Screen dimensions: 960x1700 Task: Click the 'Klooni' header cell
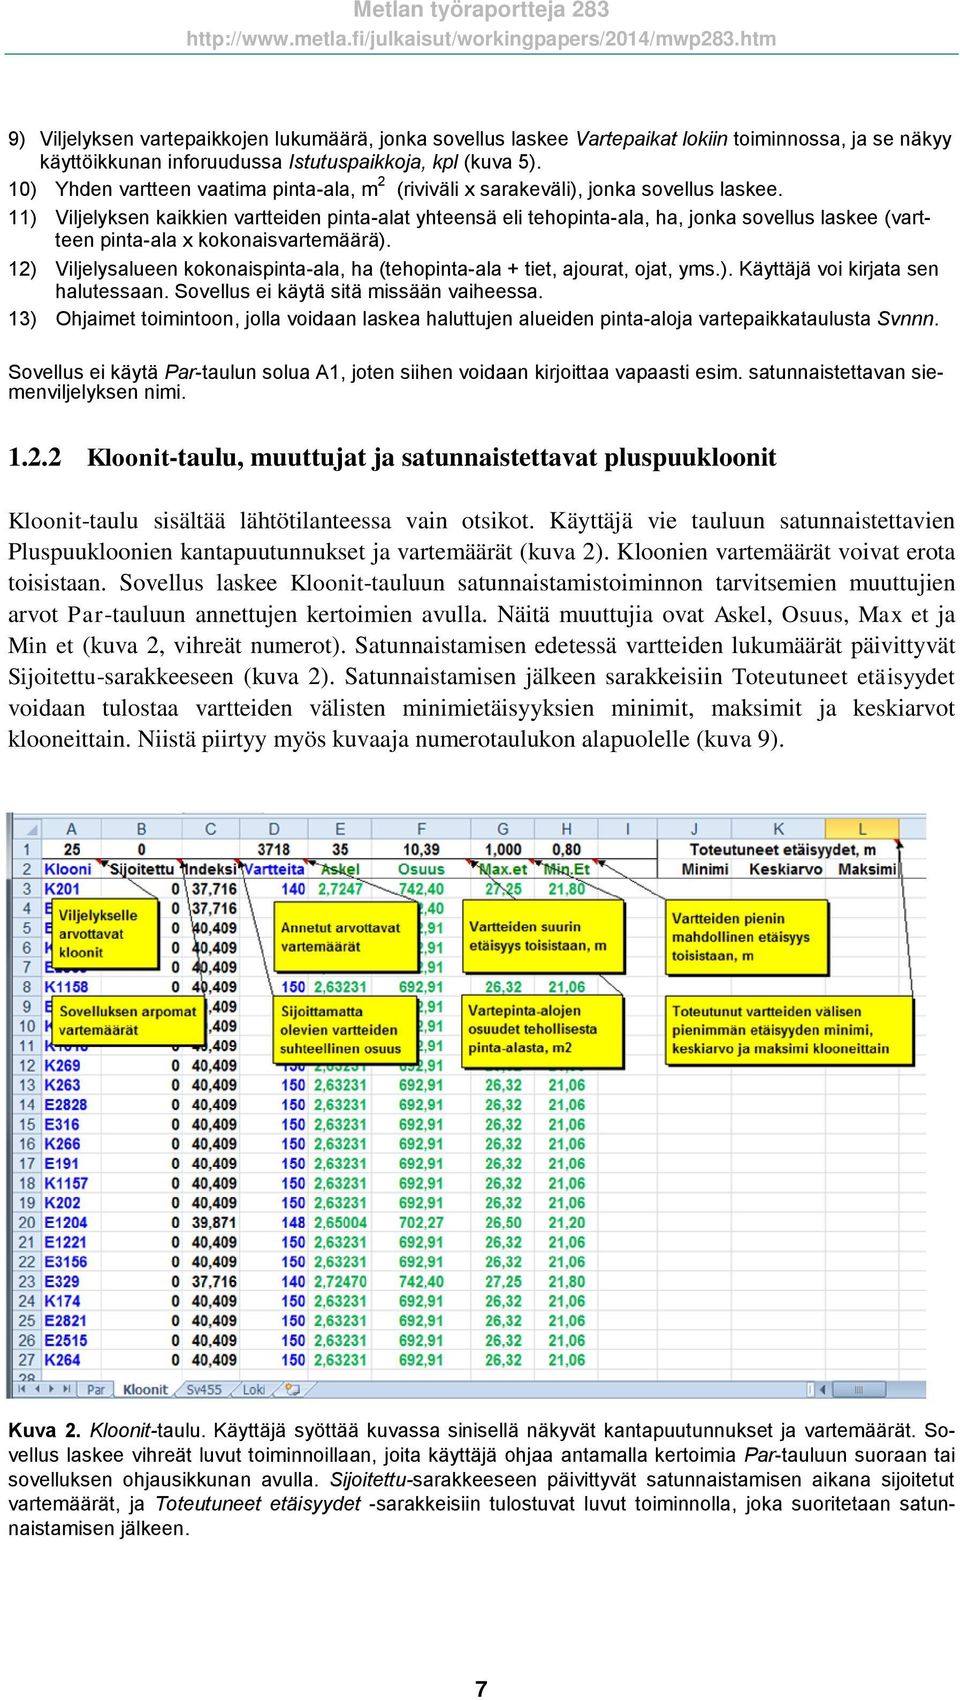(71, 869)
